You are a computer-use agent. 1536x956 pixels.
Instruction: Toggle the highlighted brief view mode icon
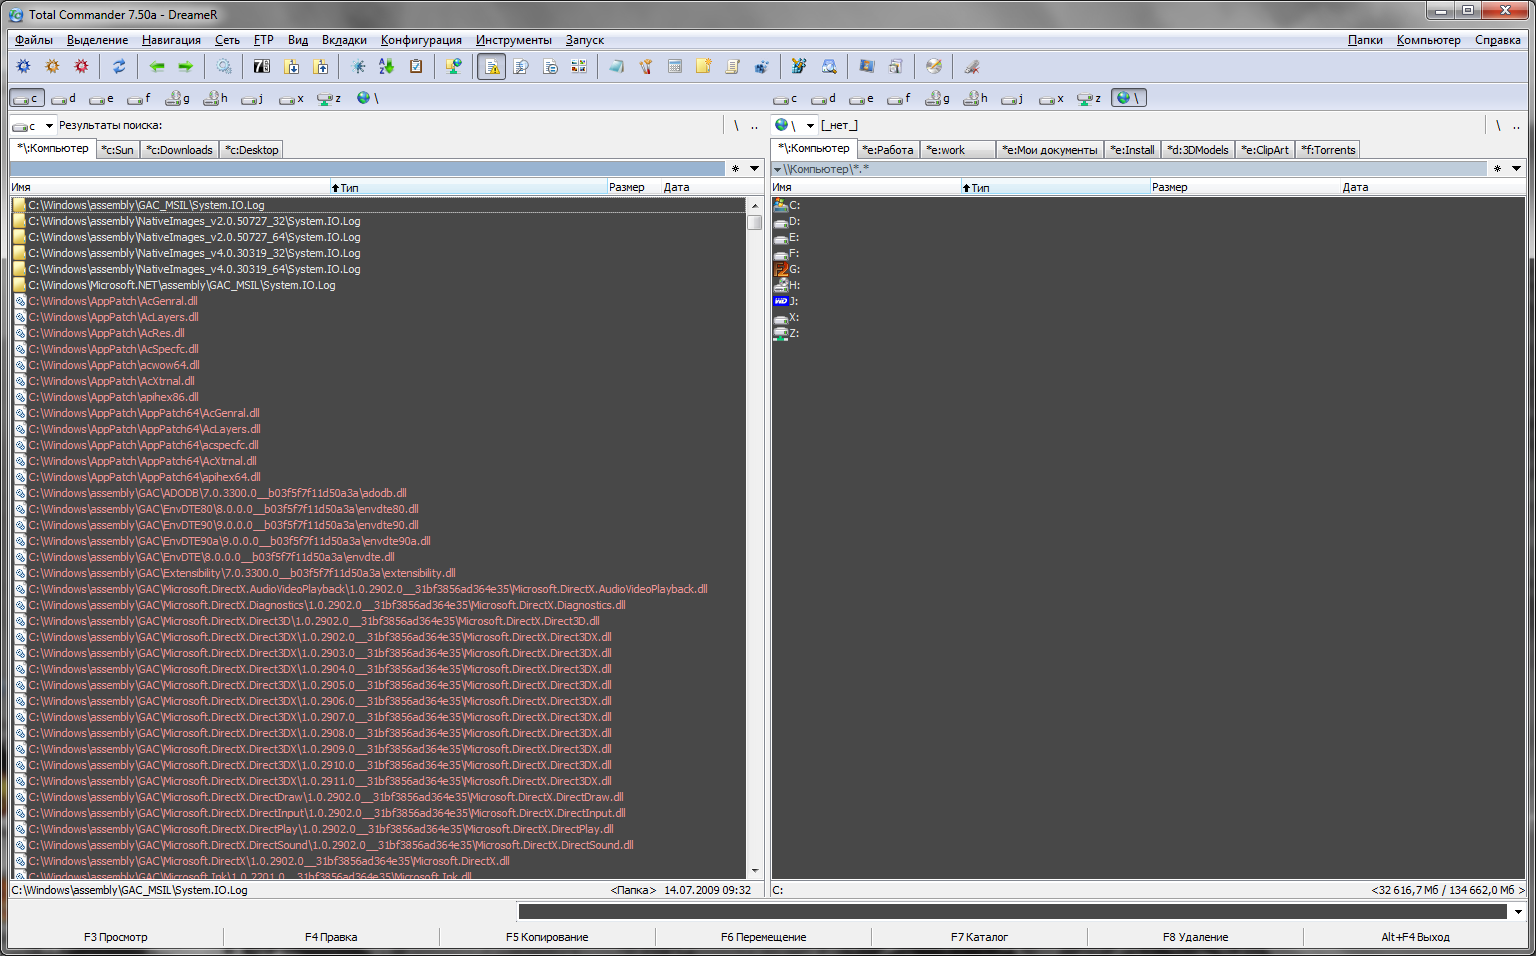click(x=492, y=66)
